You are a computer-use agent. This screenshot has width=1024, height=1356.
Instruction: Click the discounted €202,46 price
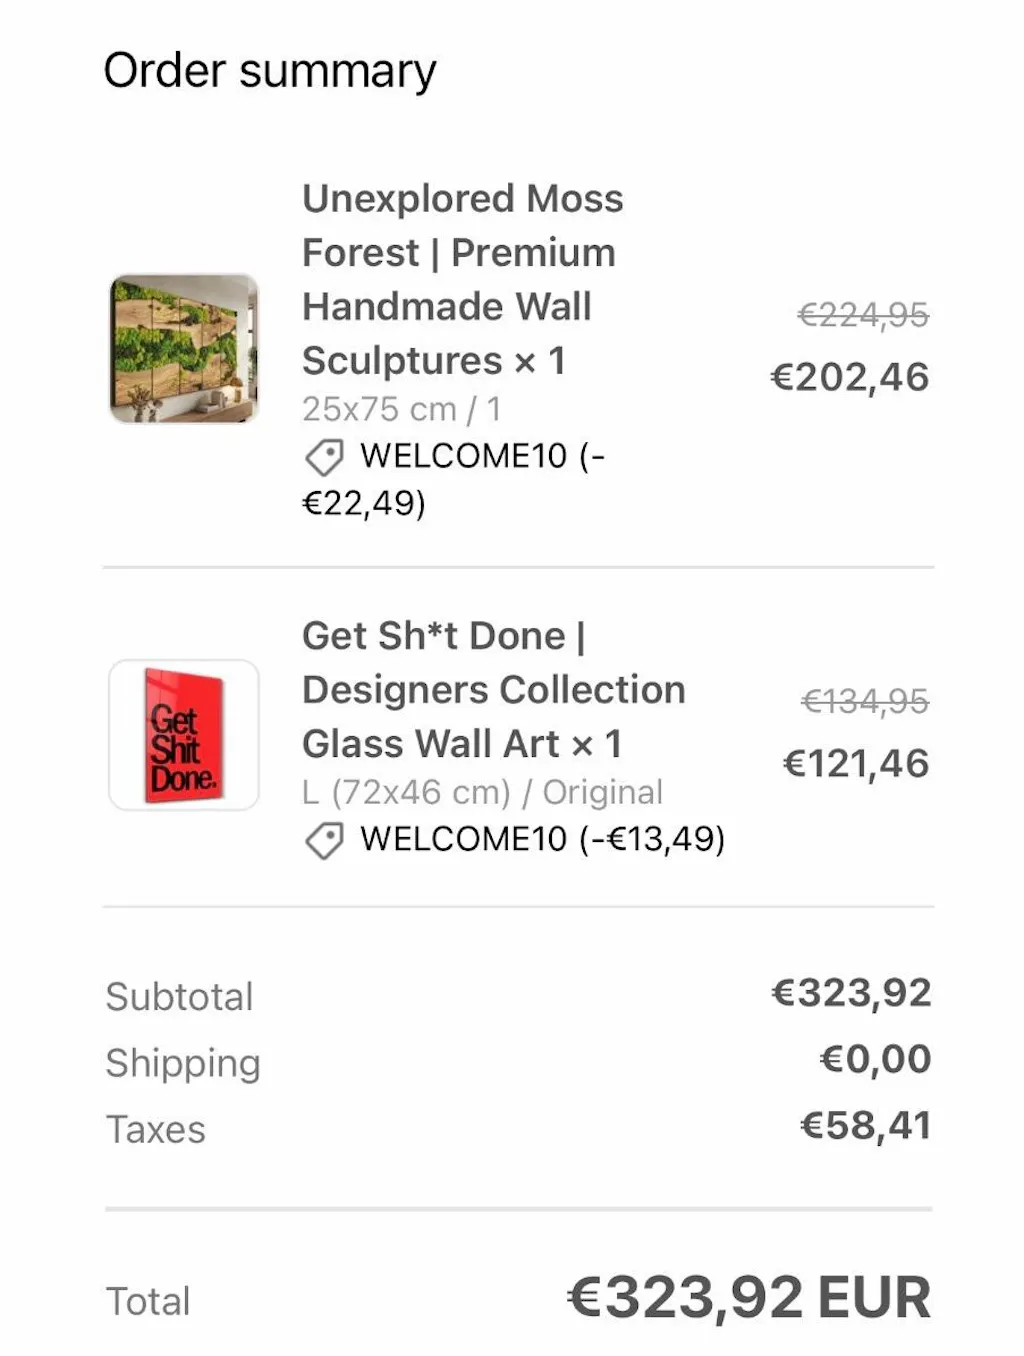click(850, 377)
